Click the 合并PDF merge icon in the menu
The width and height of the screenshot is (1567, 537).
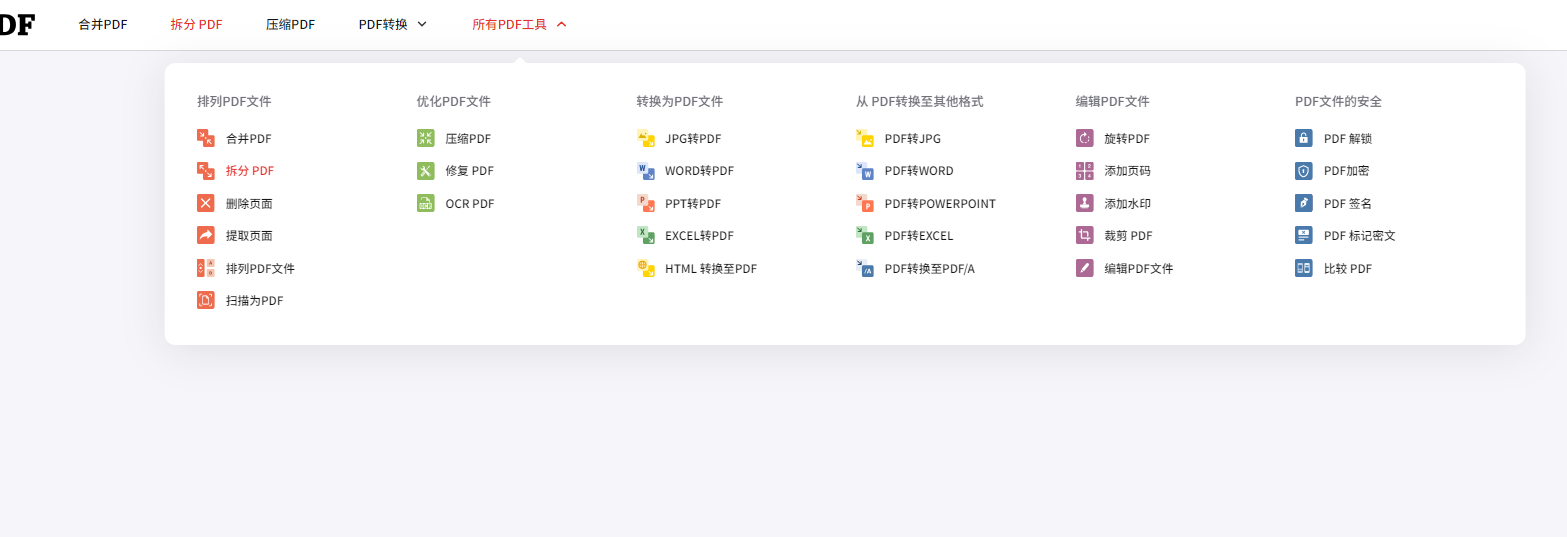206,139
